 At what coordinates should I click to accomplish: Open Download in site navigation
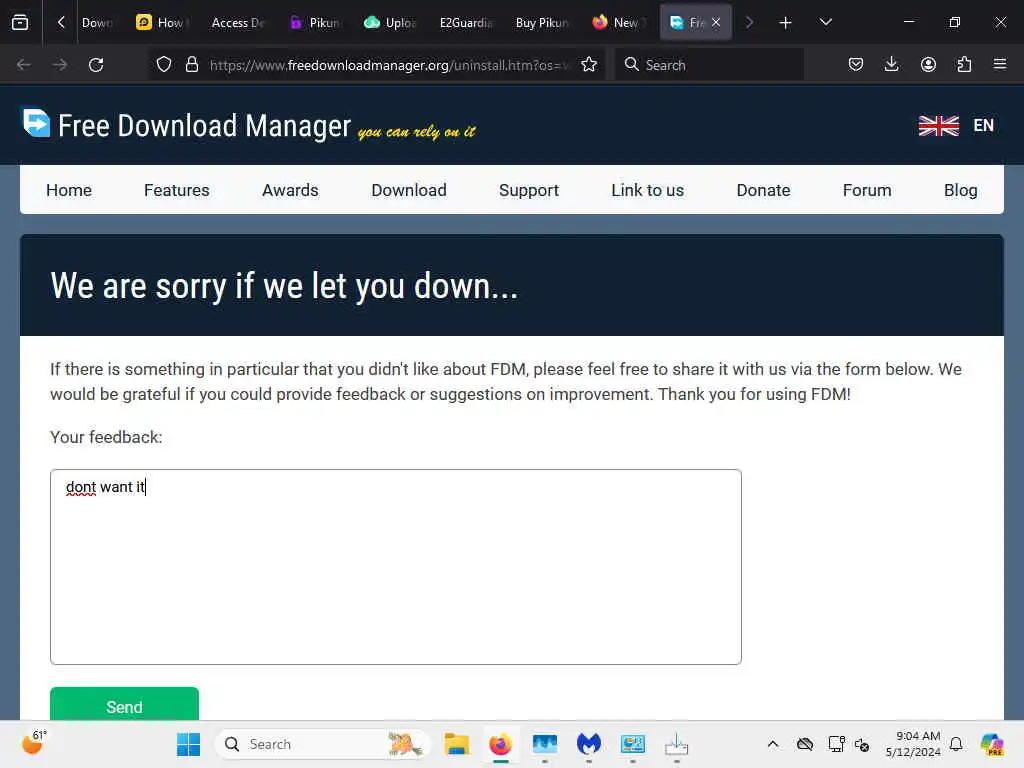pyautogui.click(x=409, y=190)
